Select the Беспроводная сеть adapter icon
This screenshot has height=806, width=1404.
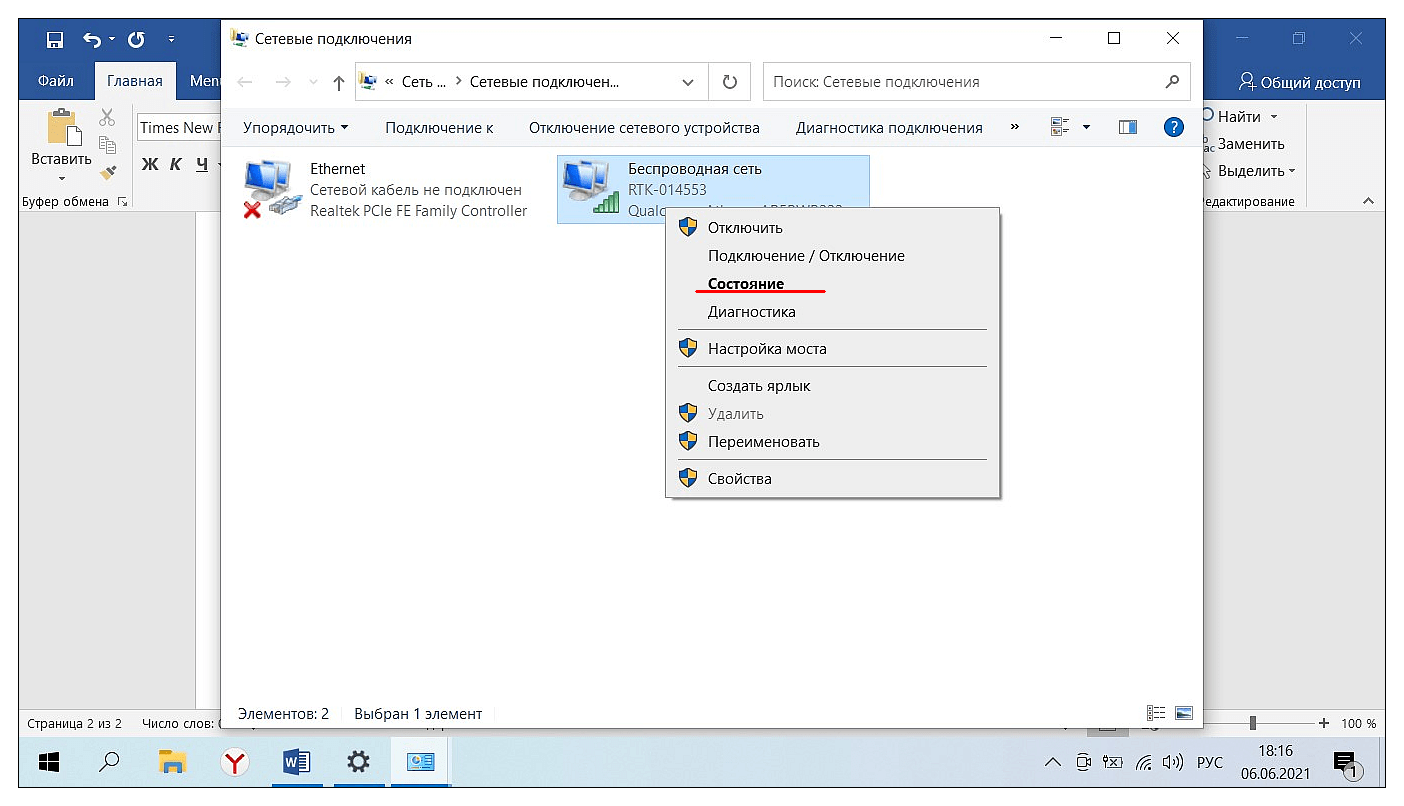(591, 188)
